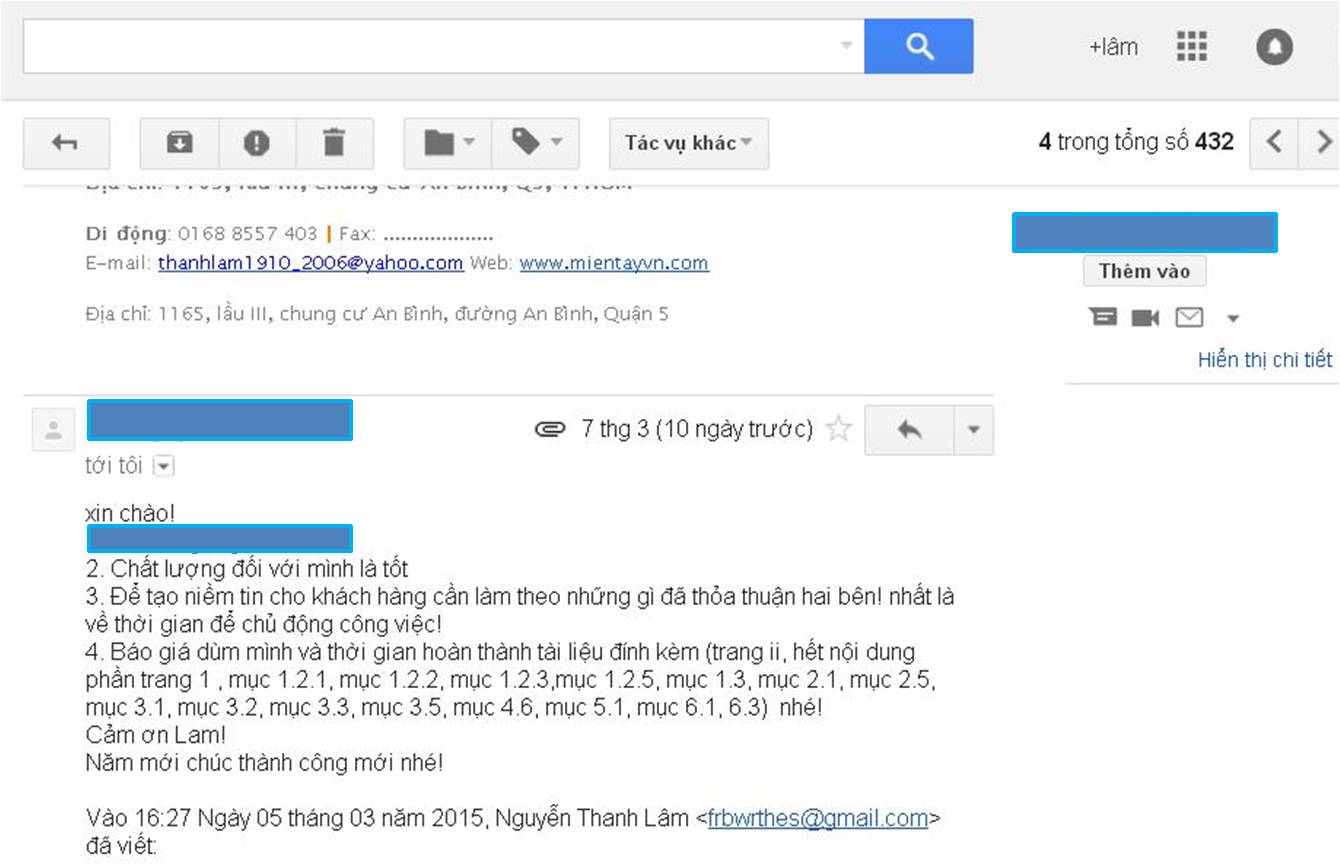Open Google apps grid

pos(1192,46)
